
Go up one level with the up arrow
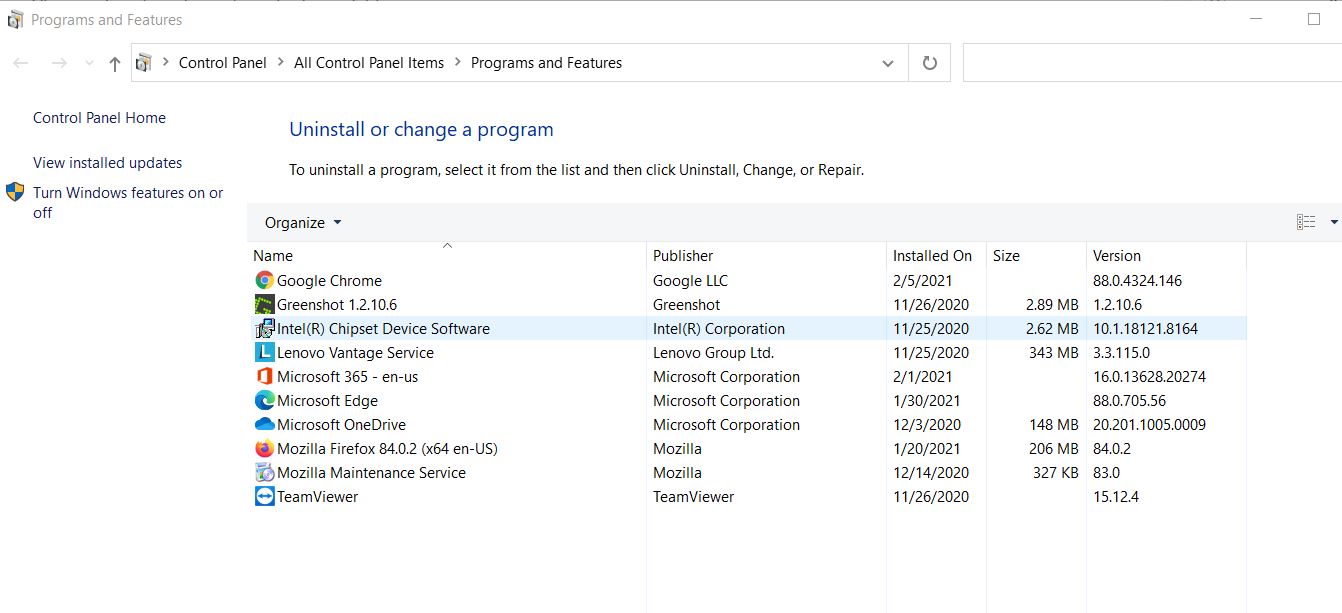click(115, 64)
